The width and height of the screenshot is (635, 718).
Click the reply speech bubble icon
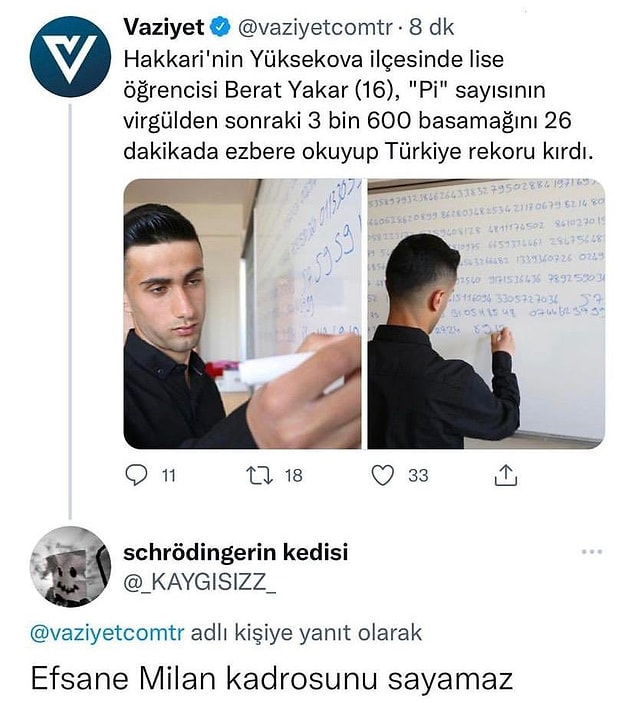(x=136, y=475)
